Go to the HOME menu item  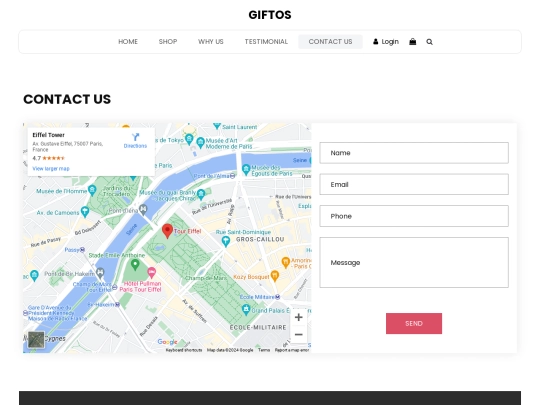pos(128,42)
